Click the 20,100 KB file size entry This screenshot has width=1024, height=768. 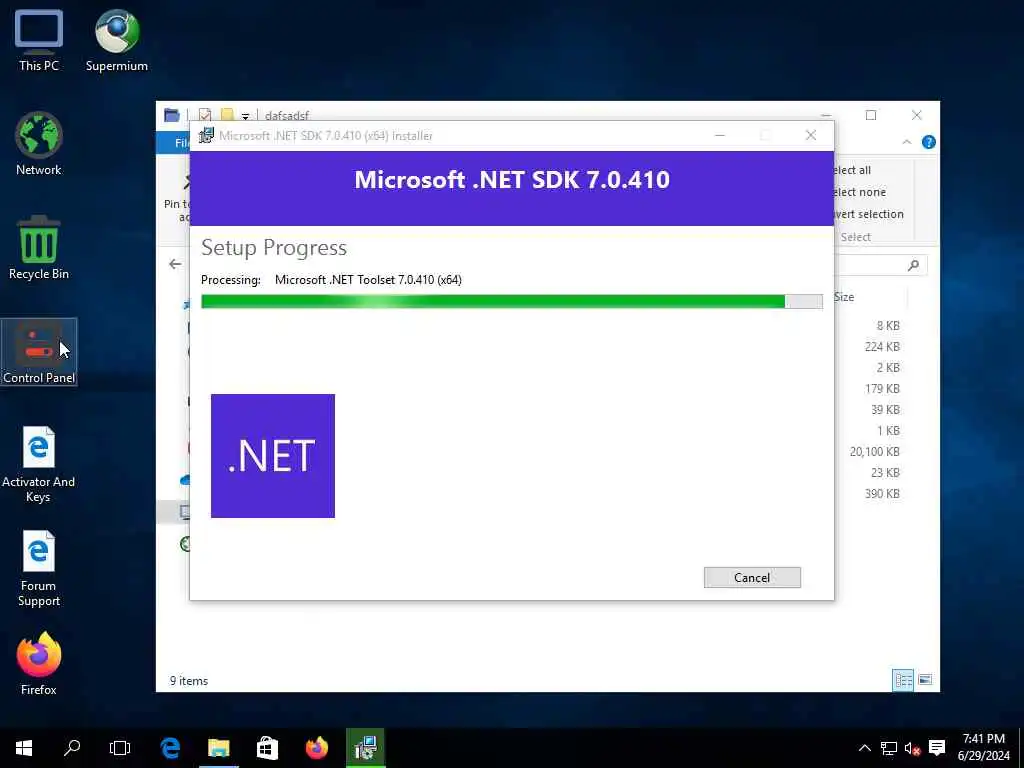coord(874,451)
